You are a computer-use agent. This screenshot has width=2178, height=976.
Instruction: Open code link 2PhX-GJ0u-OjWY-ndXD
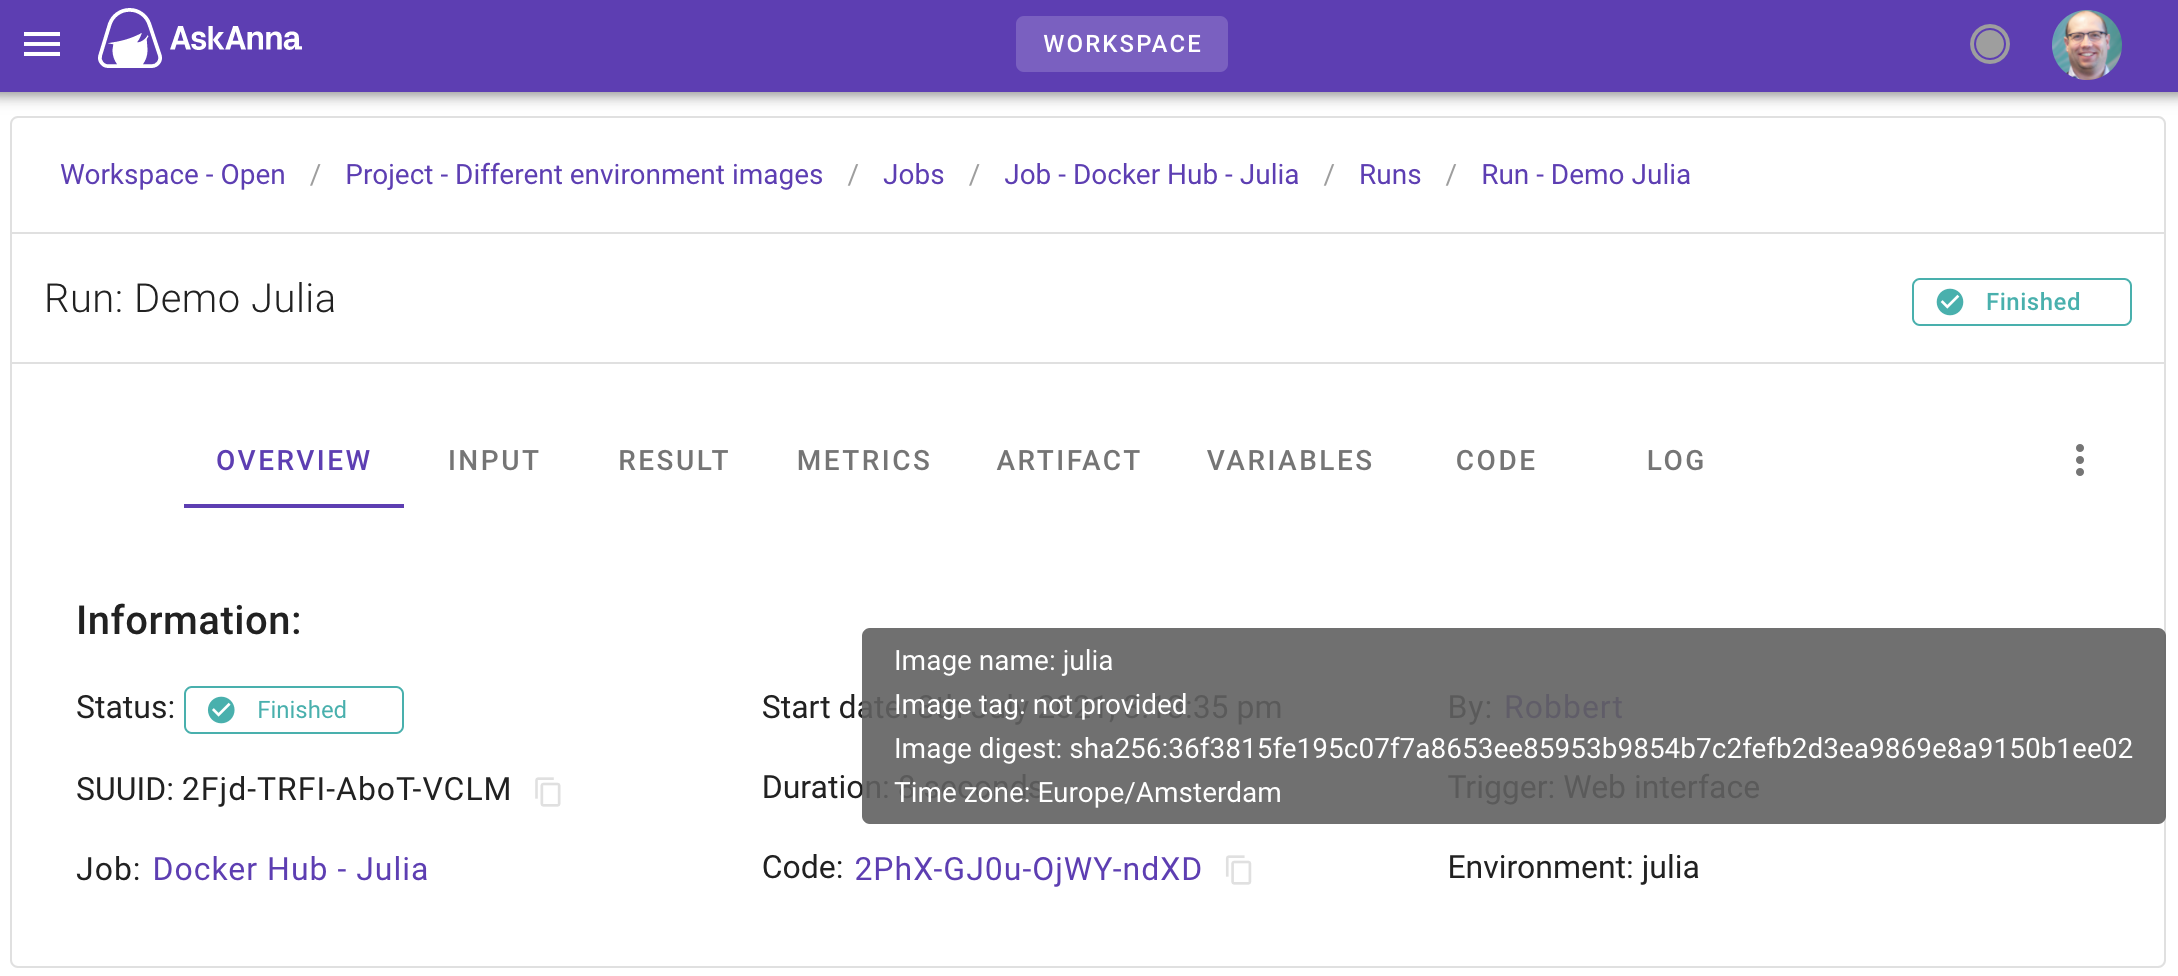coord(1028,869)
